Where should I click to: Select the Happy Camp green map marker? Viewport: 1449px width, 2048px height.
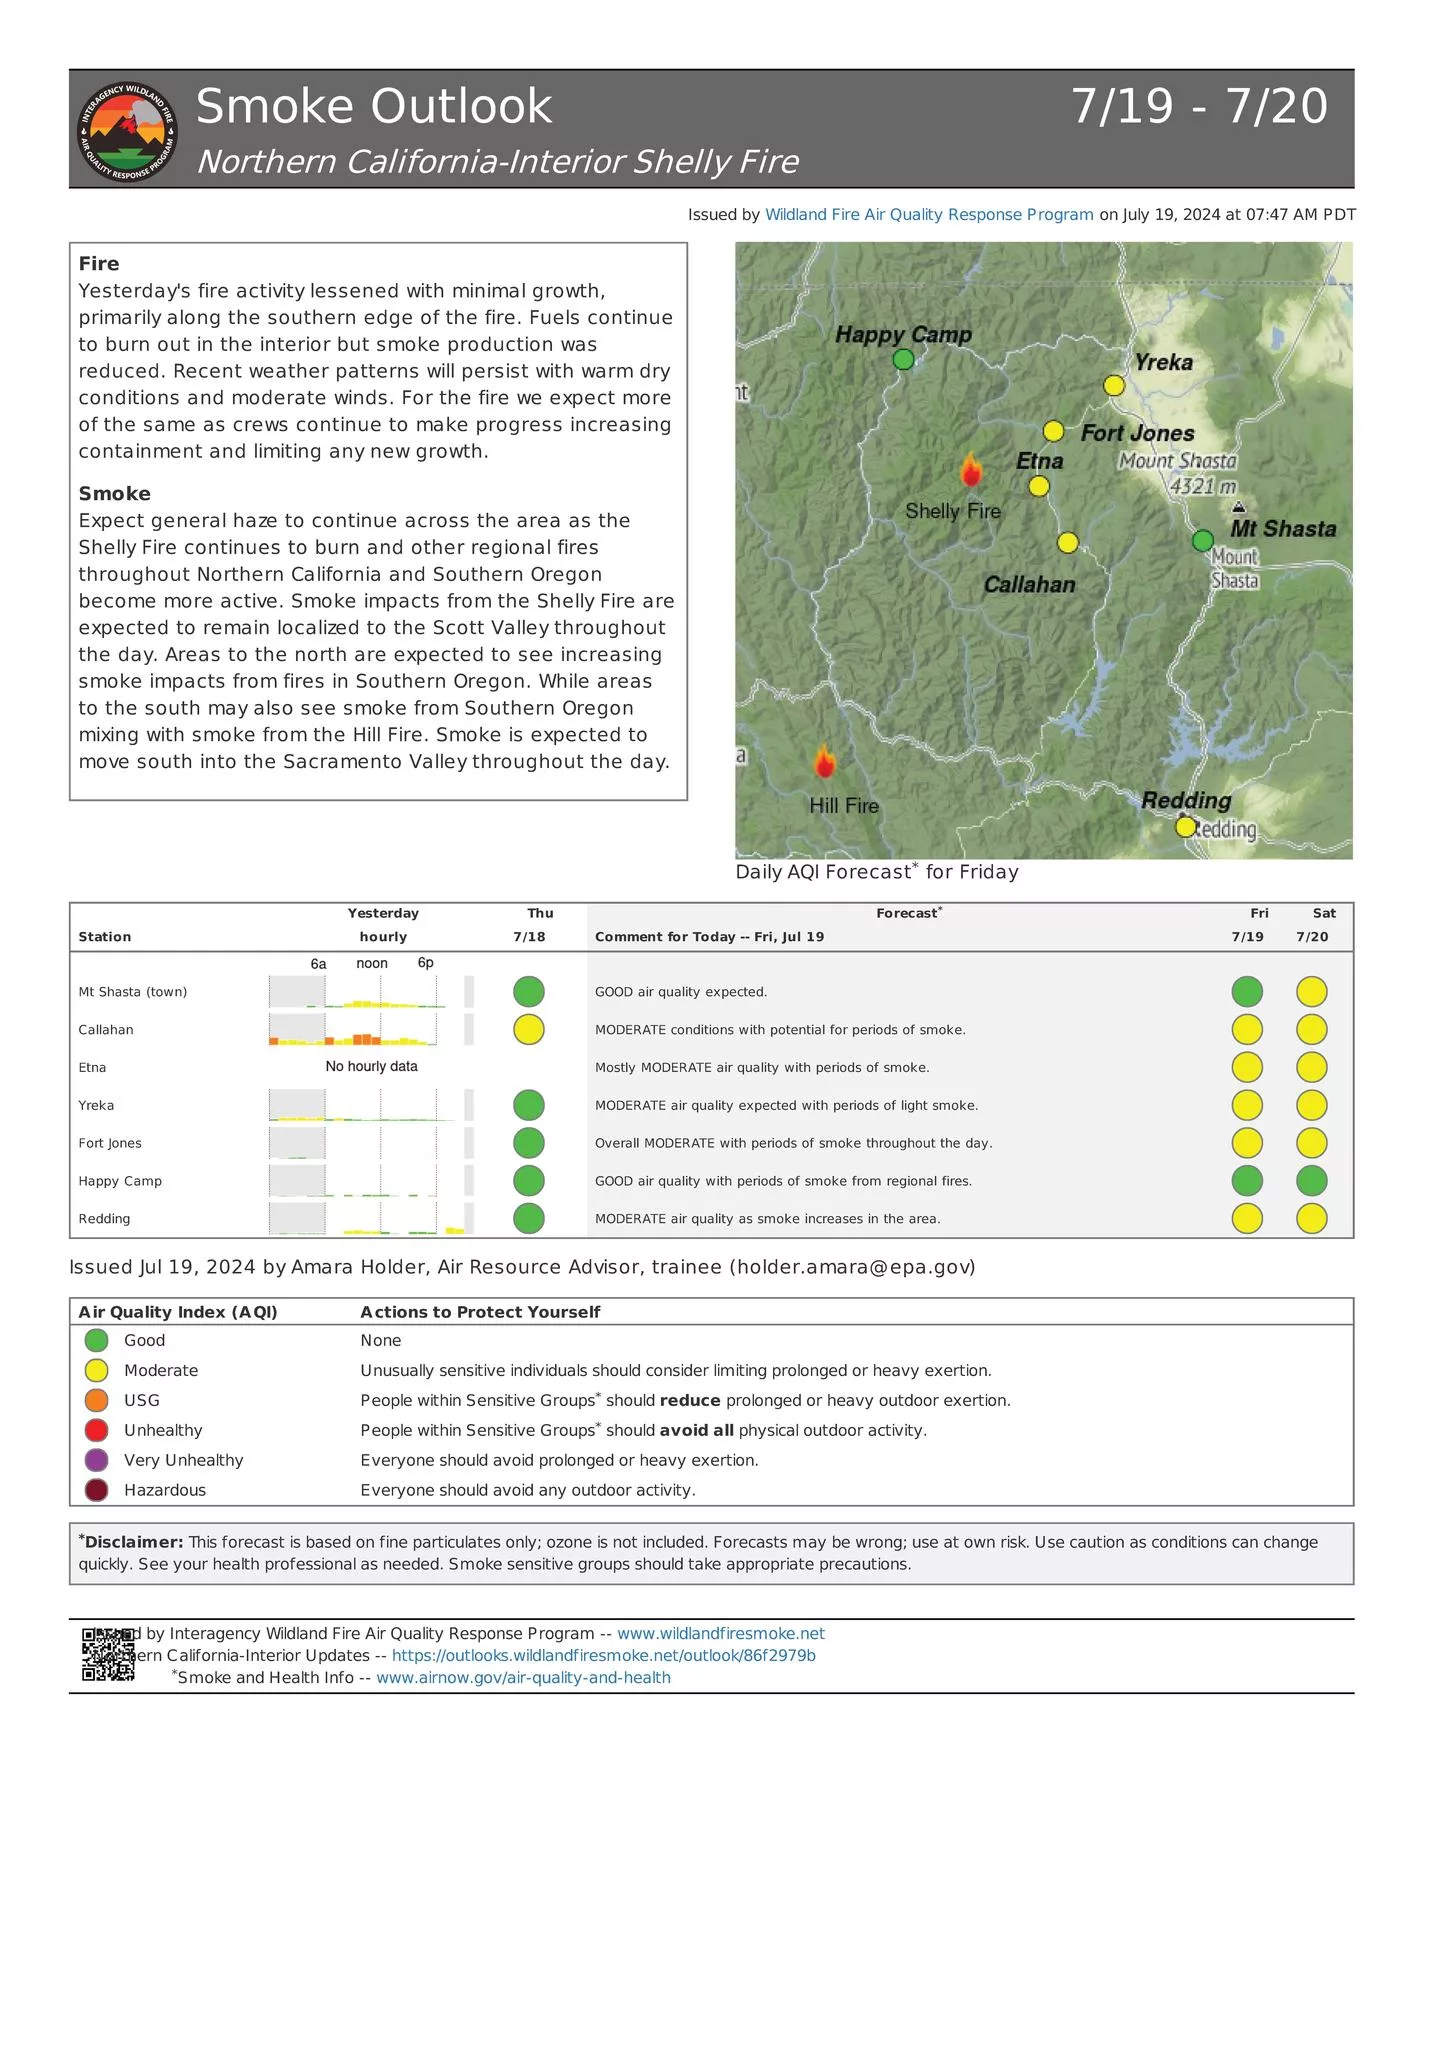point(903,359)
